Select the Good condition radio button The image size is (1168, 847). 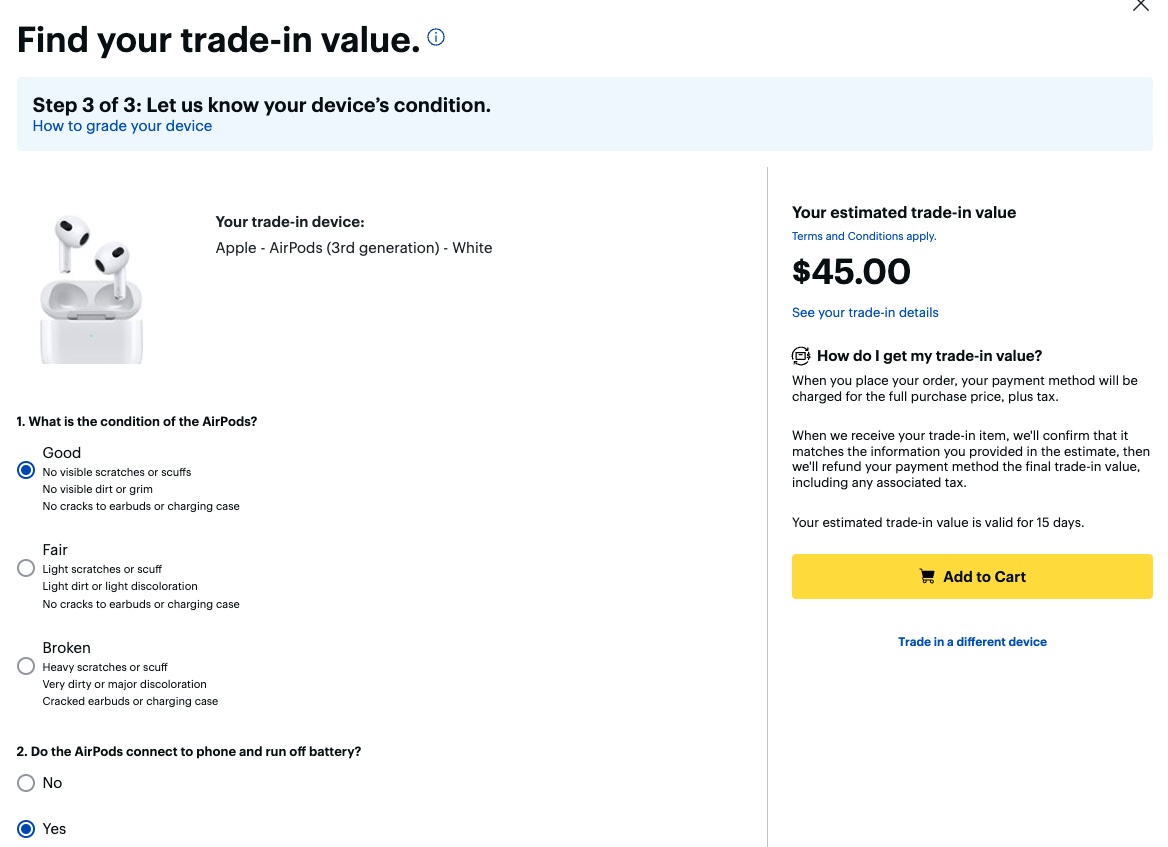click(26, 469)
